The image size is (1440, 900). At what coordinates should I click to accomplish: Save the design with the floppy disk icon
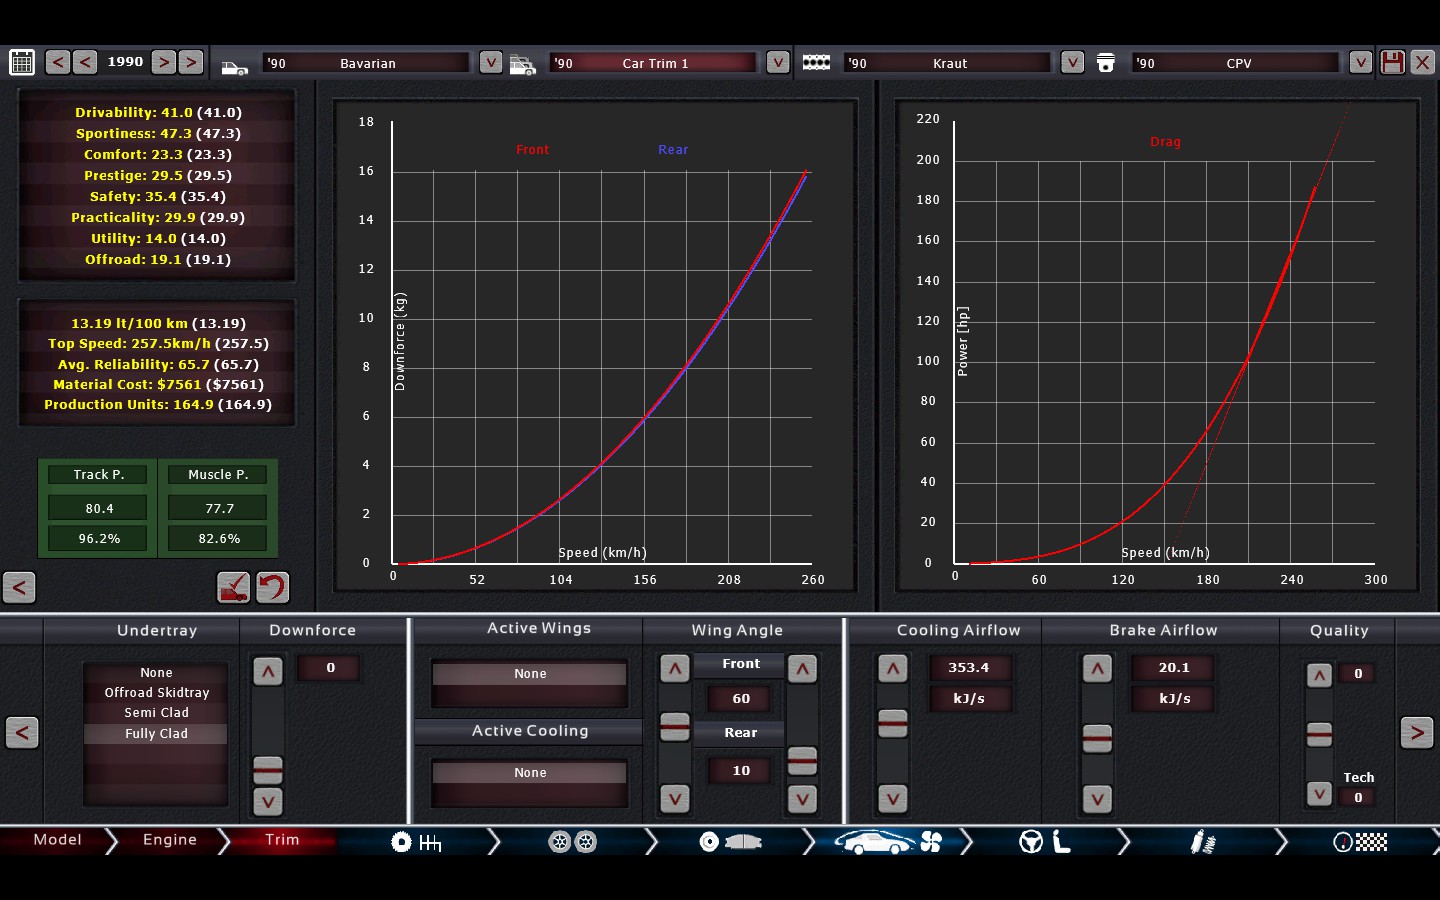(1392, 62)
